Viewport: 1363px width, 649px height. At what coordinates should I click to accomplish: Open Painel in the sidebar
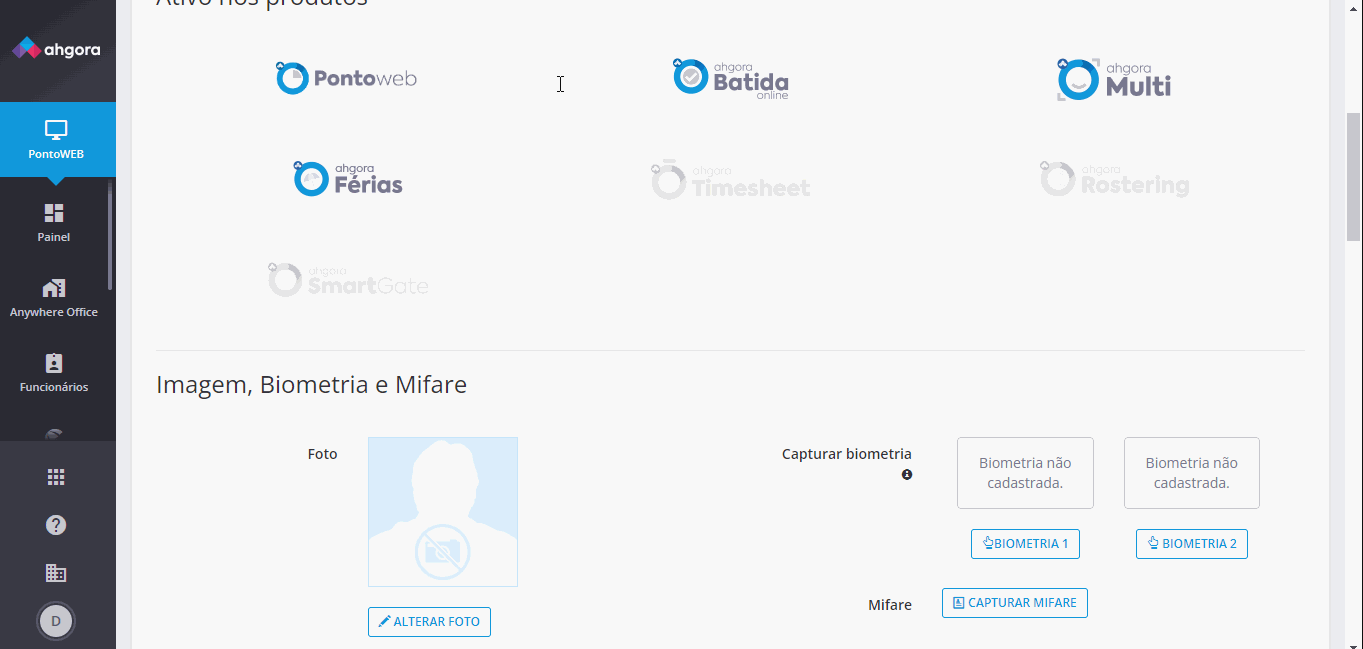(x=54, y=223)
